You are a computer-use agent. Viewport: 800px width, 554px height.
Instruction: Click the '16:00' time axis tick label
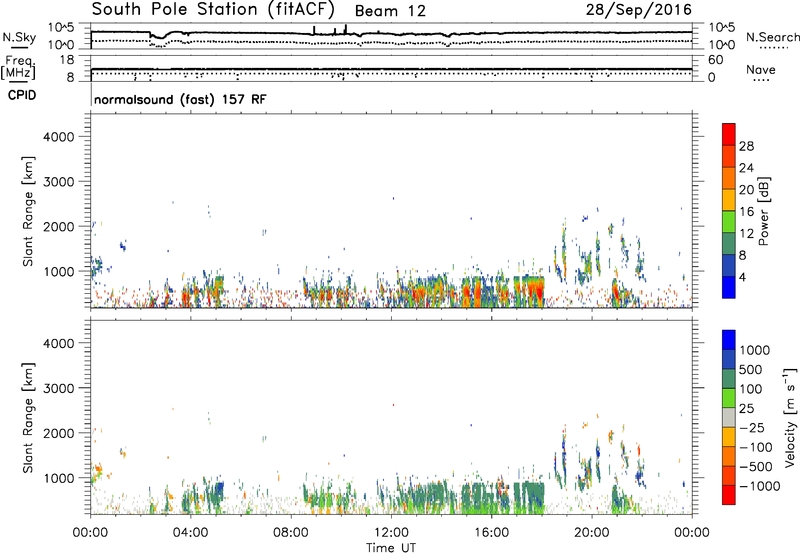tap(491, 533)
